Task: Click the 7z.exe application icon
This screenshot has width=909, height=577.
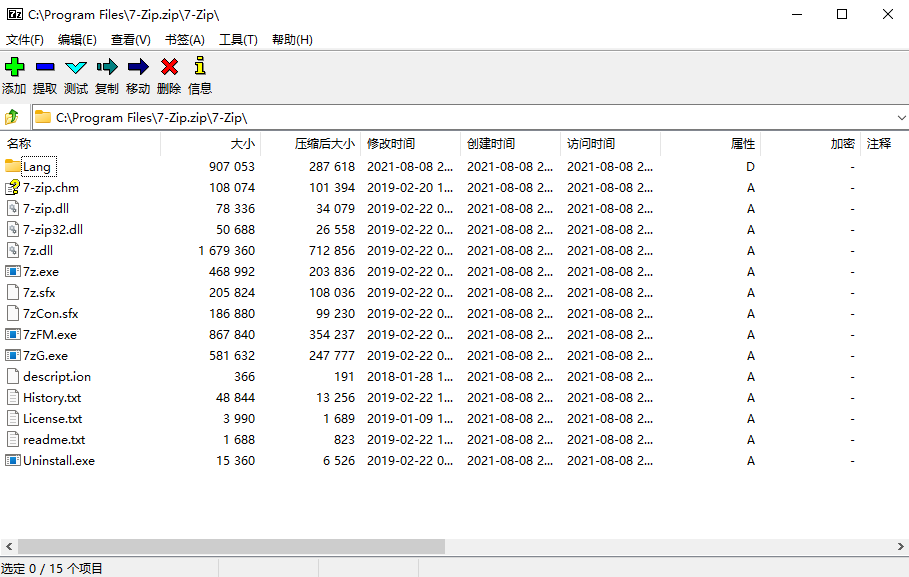Action: (x=13, y=271)
